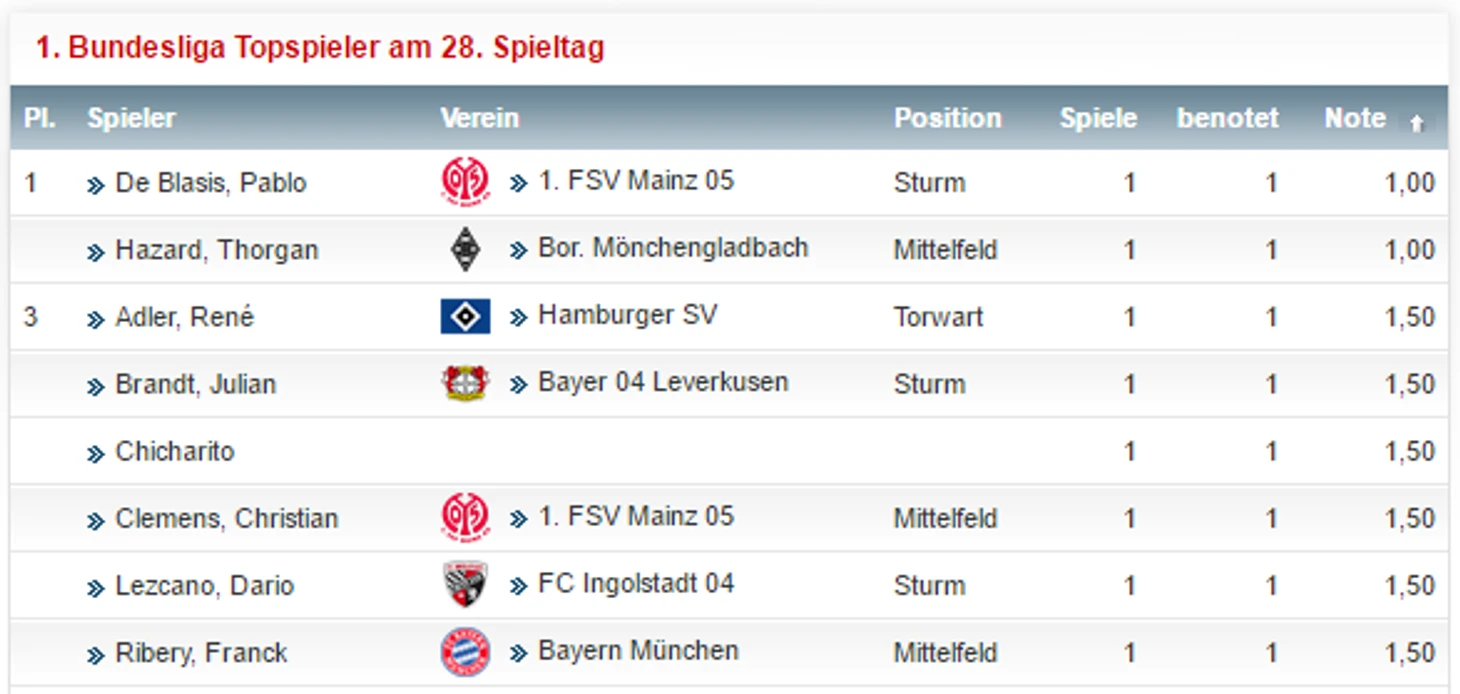Open player De Blasis, Pablo

pos(211,183)
